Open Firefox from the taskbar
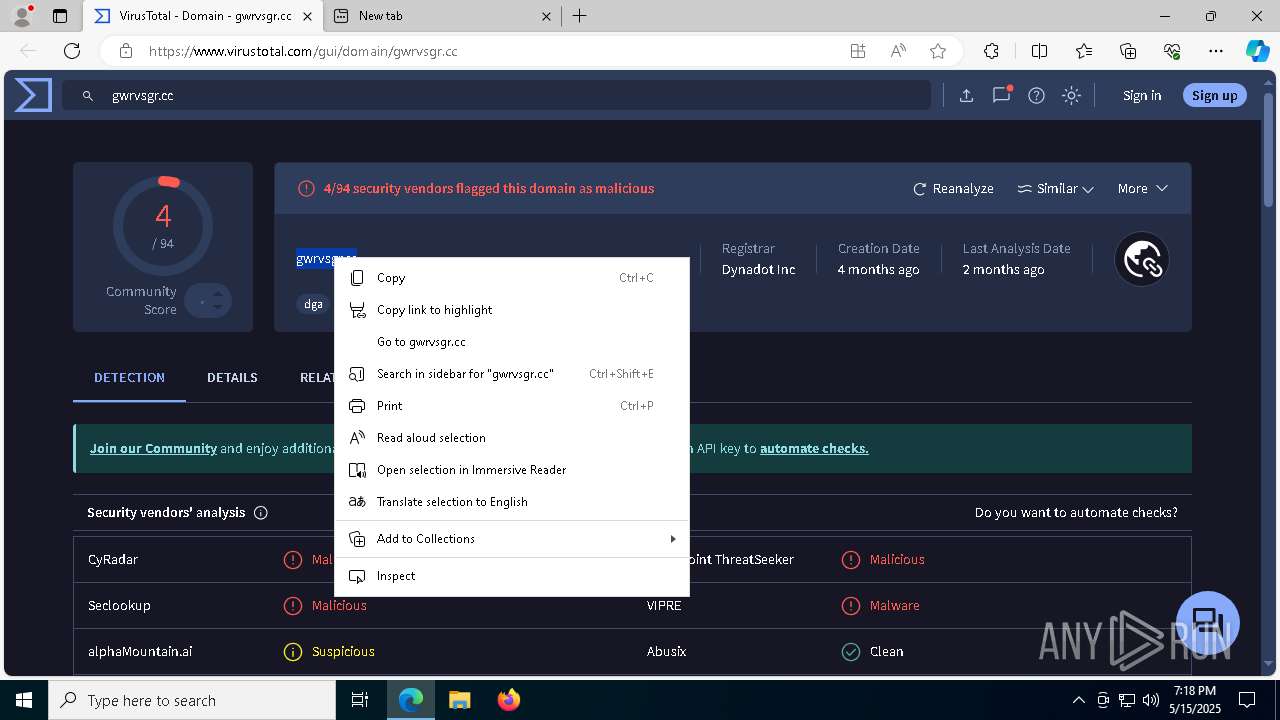The width and height of the screenshot is (1280, 720). point(509,700)
